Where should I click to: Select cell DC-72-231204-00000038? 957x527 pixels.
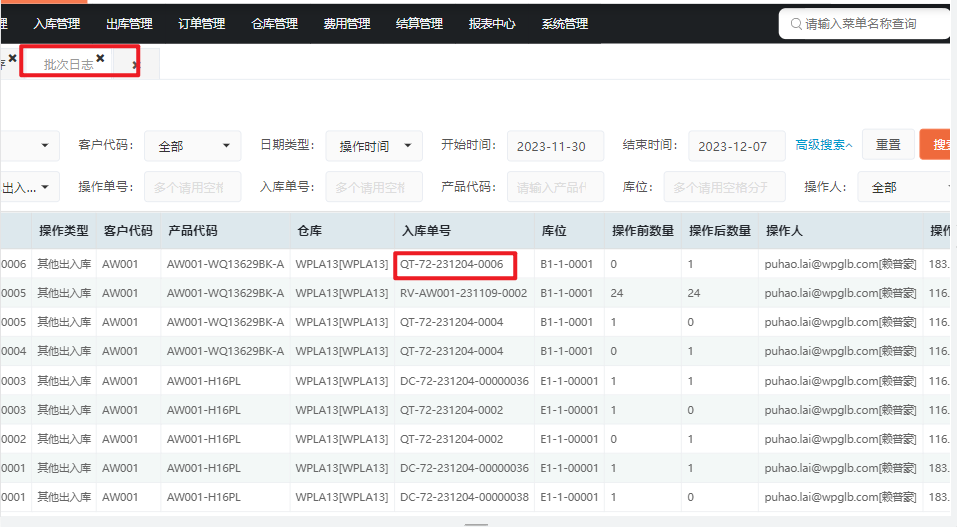coord(464,497)
